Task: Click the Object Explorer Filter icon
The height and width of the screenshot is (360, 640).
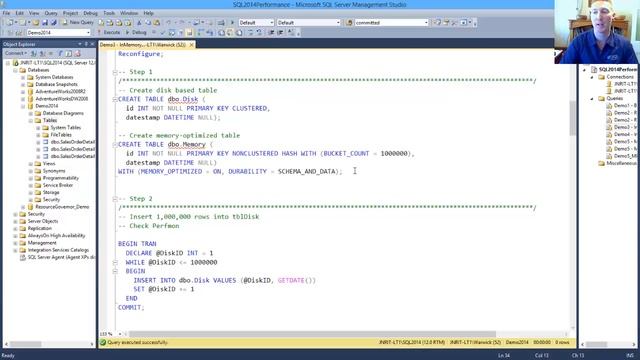Action: click(x=60, y=53)
